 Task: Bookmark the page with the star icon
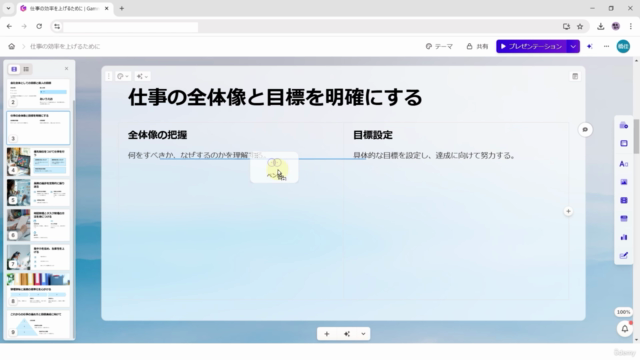tap(580, 27)
